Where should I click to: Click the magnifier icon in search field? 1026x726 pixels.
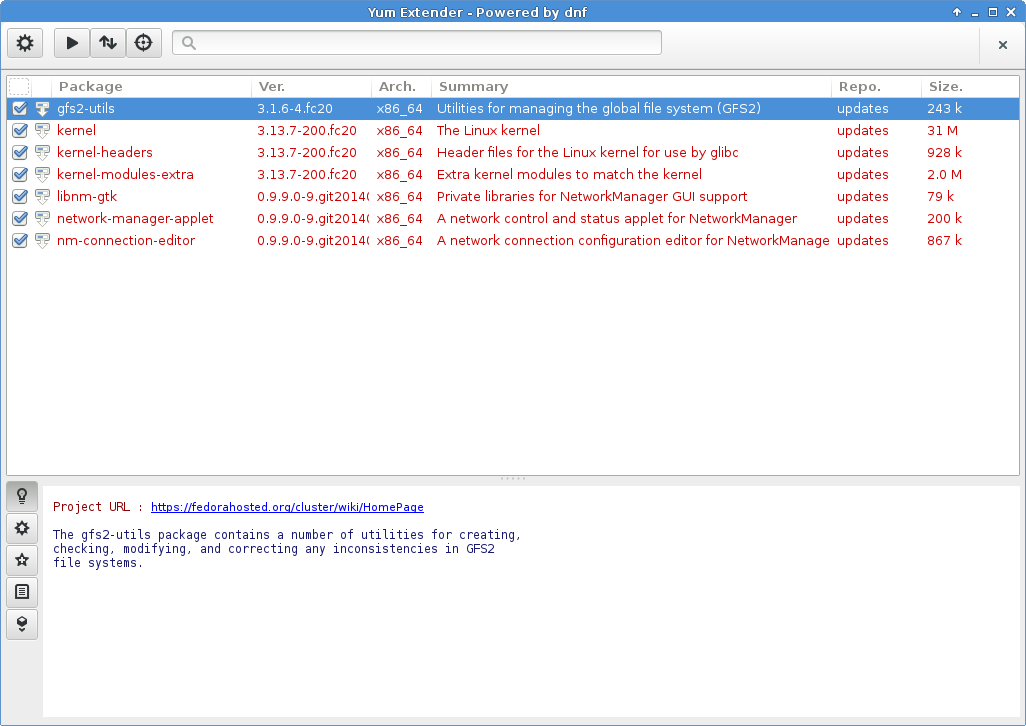[x=188, y=43]
